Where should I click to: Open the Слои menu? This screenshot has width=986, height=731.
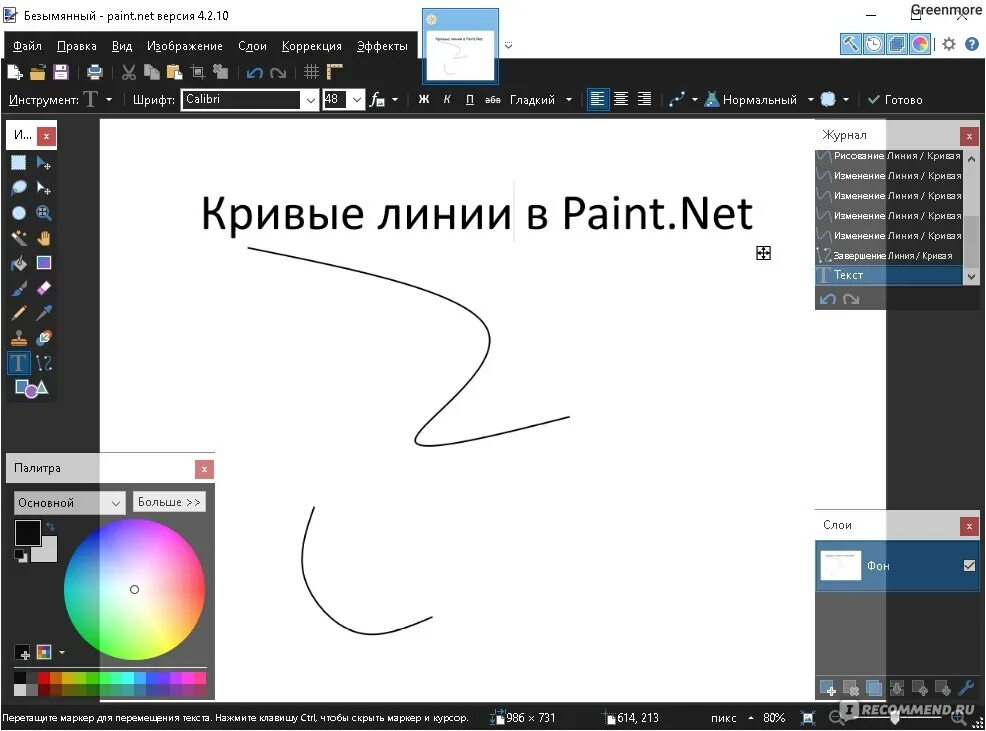point(252,46)
